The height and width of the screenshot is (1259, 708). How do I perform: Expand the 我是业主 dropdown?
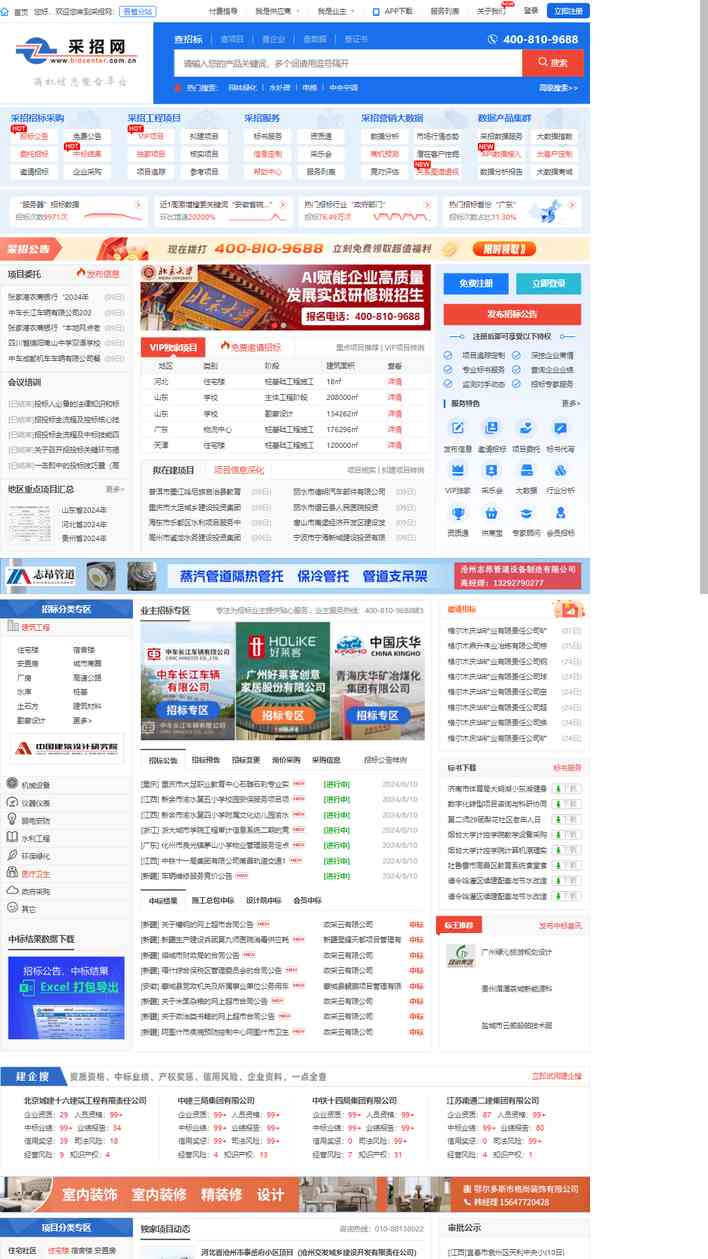[334, 11]
